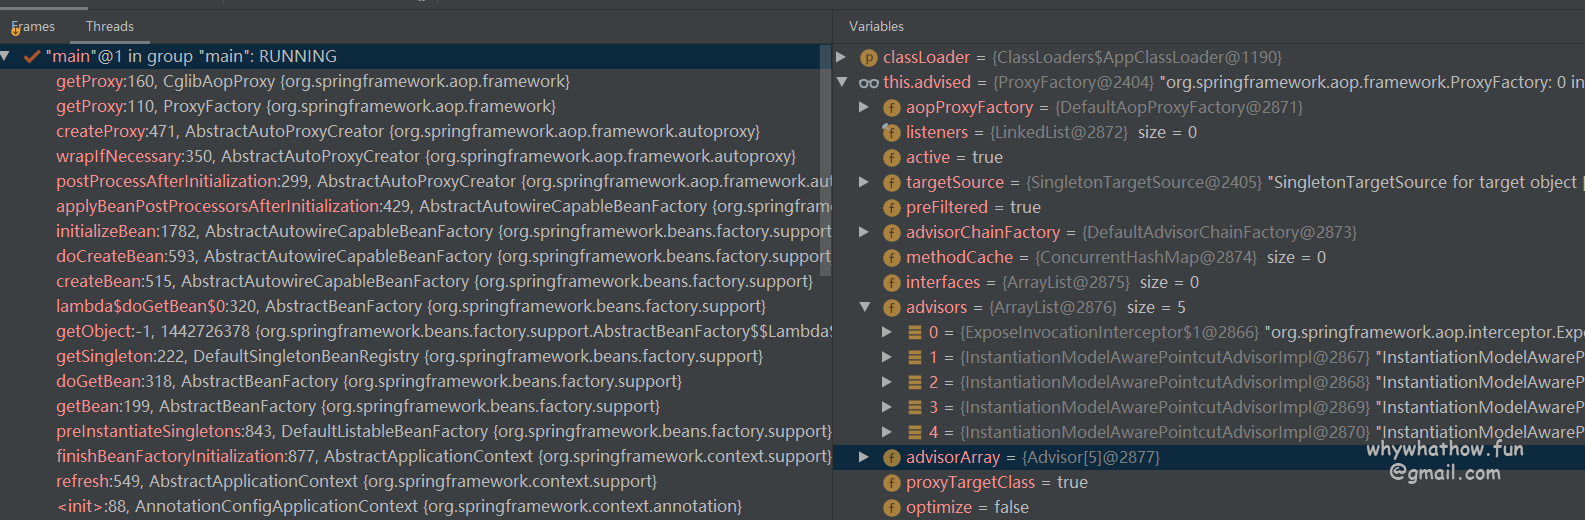Expand the advisorArray variable

point(864,457)
